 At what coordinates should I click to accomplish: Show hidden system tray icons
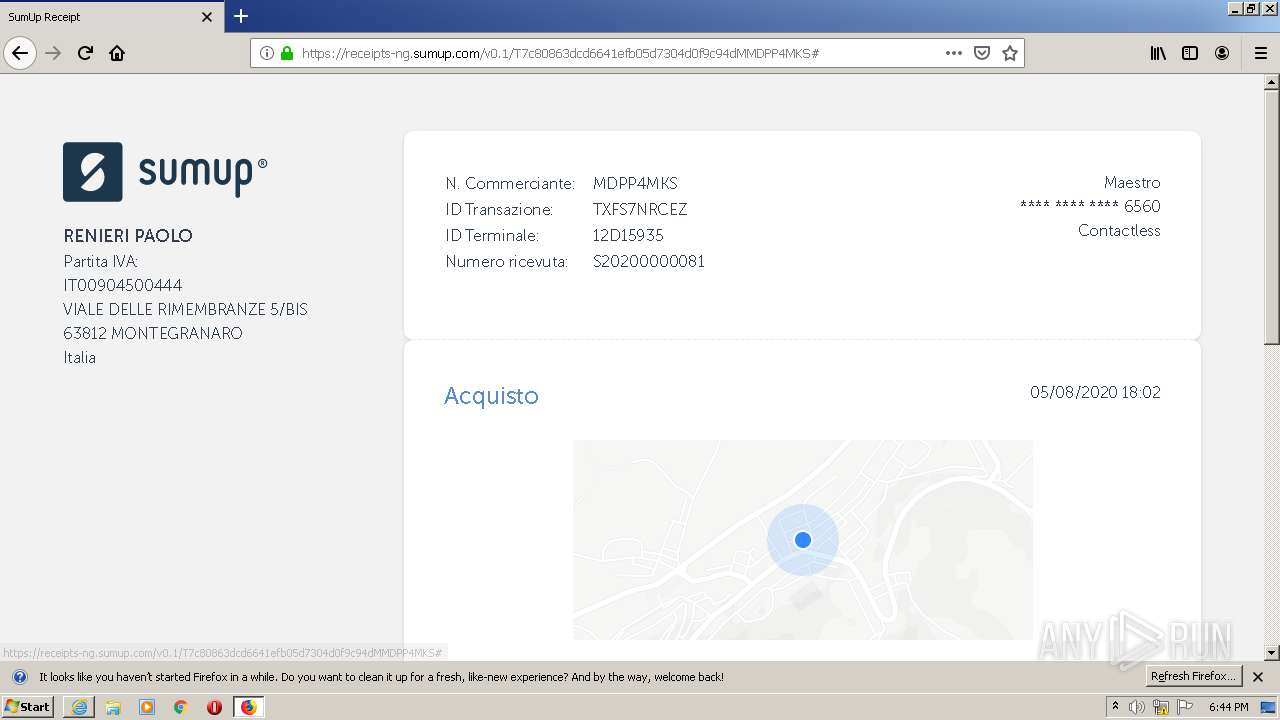pos(1116,707)
